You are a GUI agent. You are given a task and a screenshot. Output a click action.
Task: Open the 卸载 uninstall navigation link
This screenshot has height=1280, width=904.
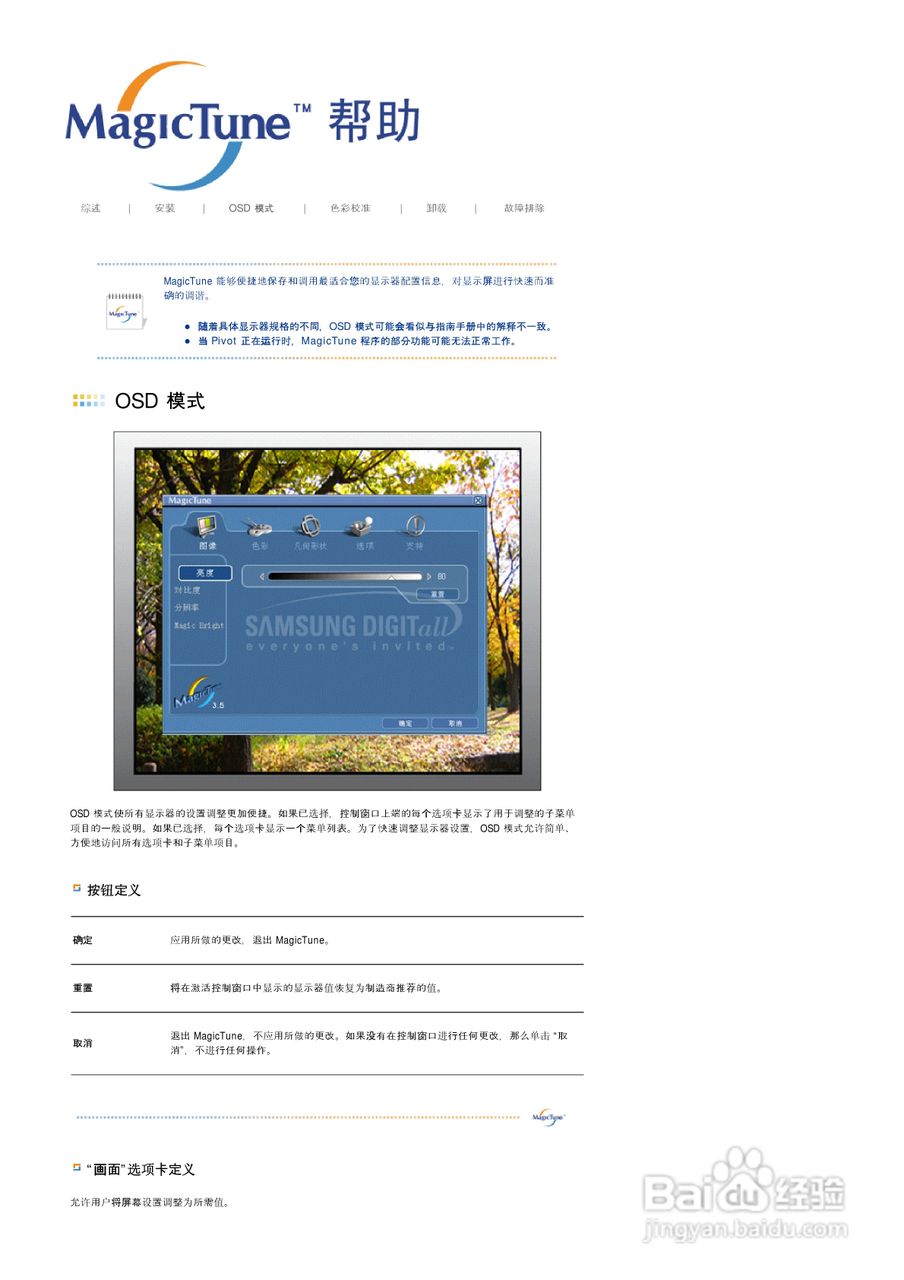pyautogui.click(x=436, y=208)
